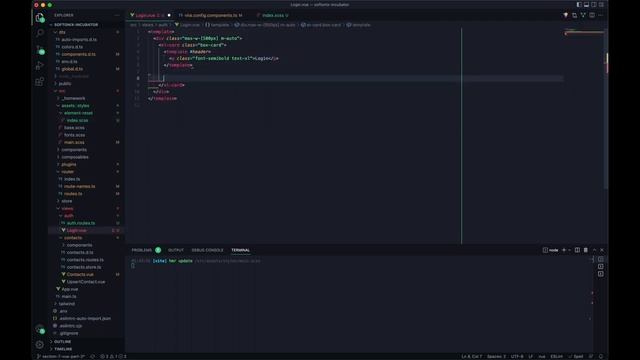Screen dimensions: 640x360
Task: Open the new terminal launch profile dropdown
Action: click(x=569, y=250)
